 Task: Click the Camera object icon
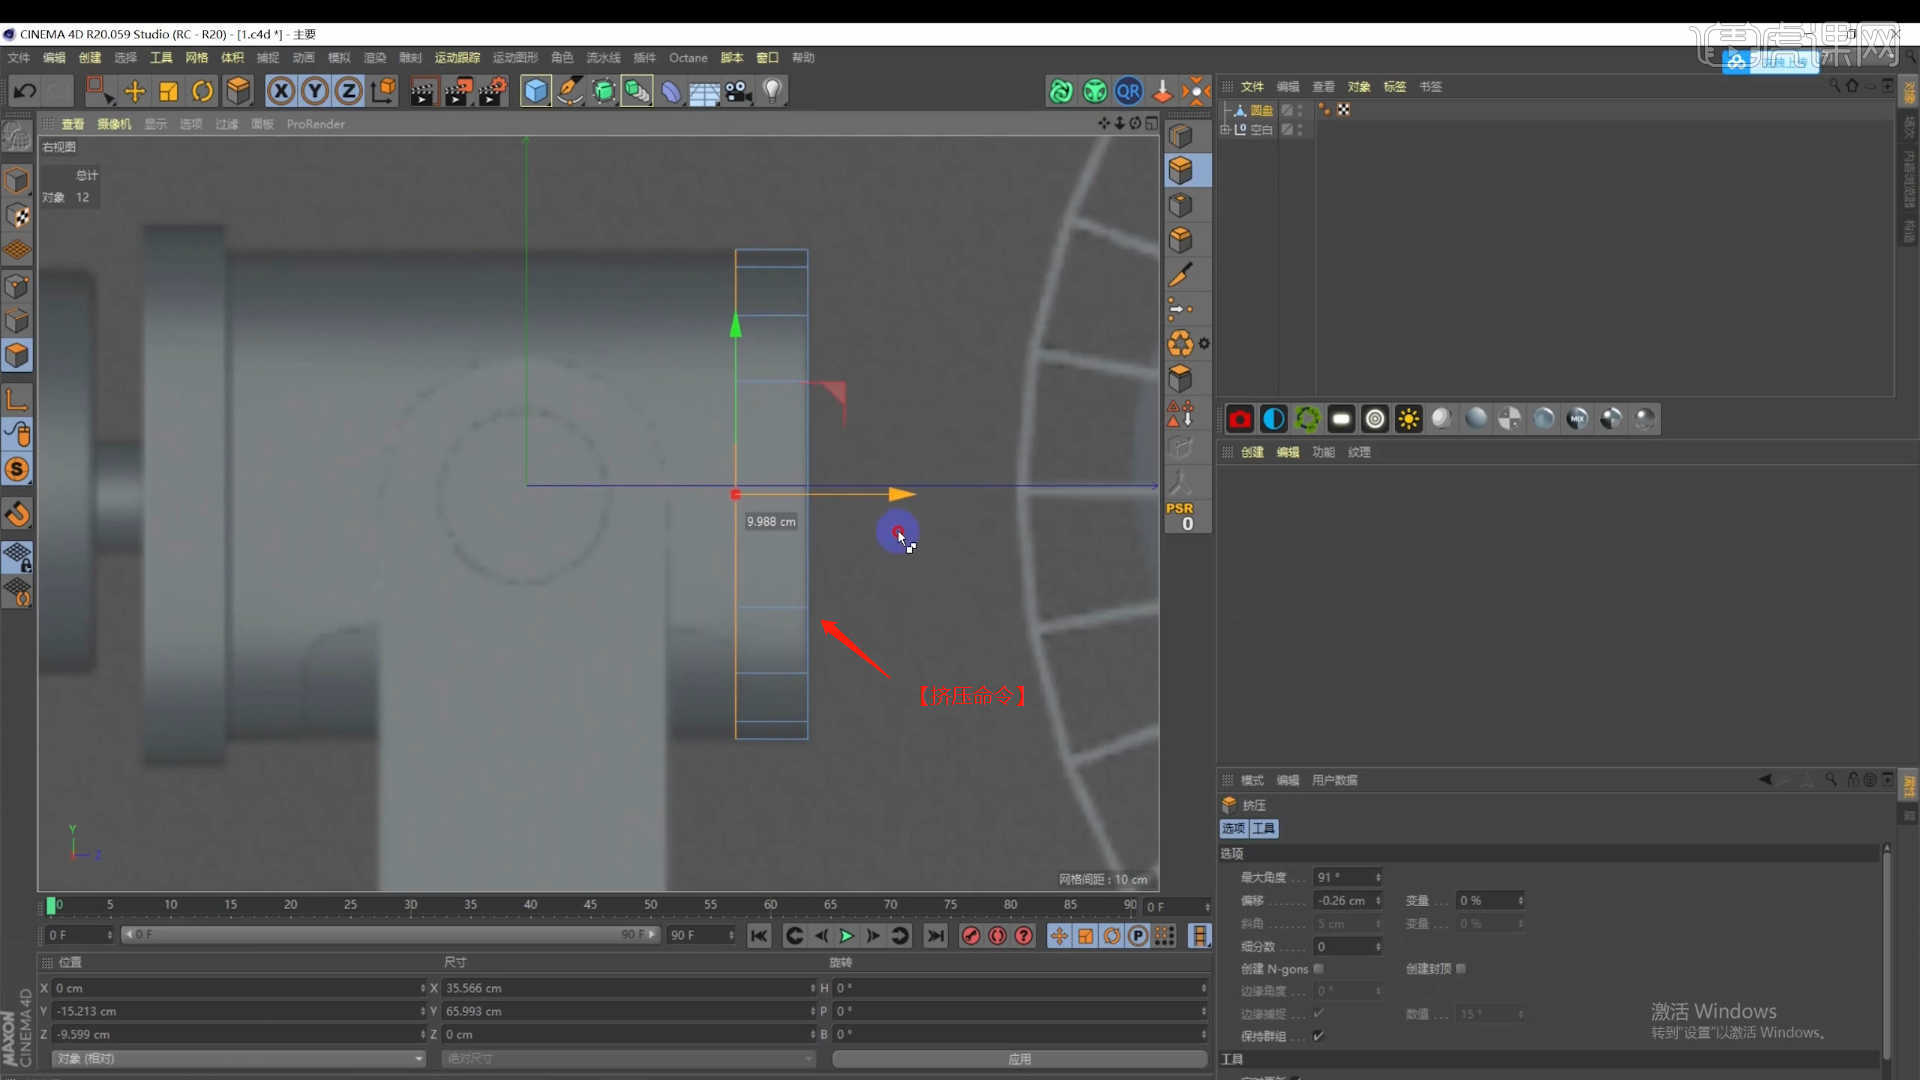[x=738, y=92]
